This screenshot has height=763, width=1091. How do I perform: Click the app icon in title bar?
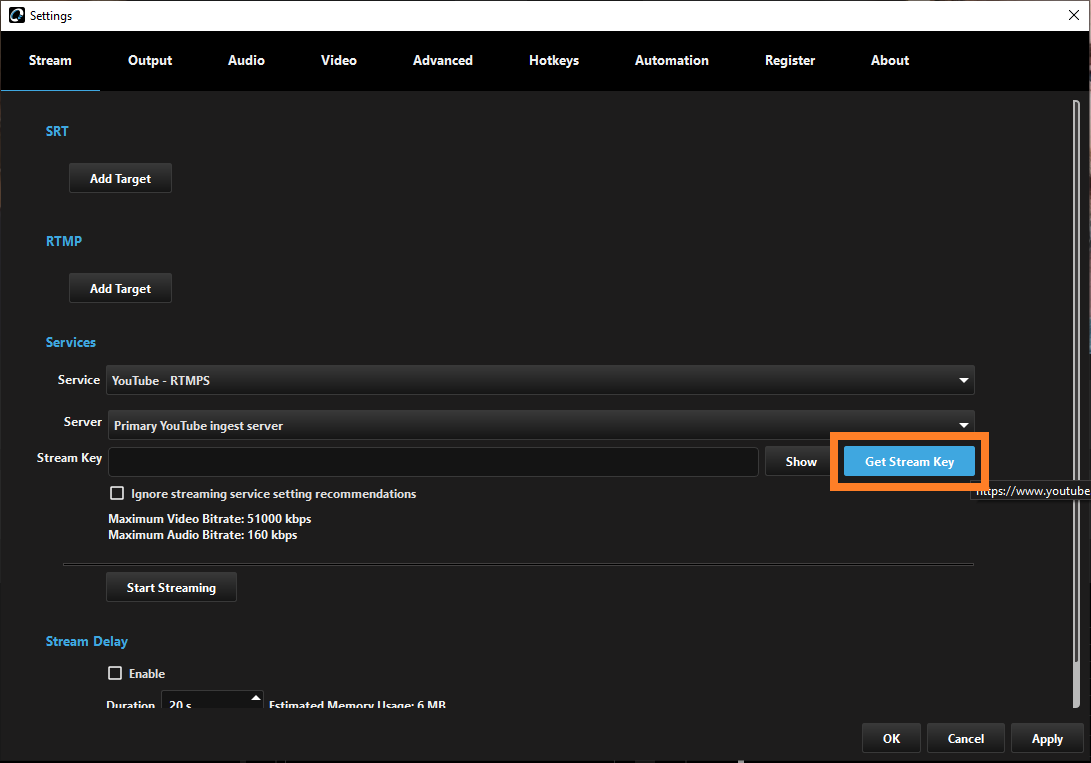coord(15,15)
